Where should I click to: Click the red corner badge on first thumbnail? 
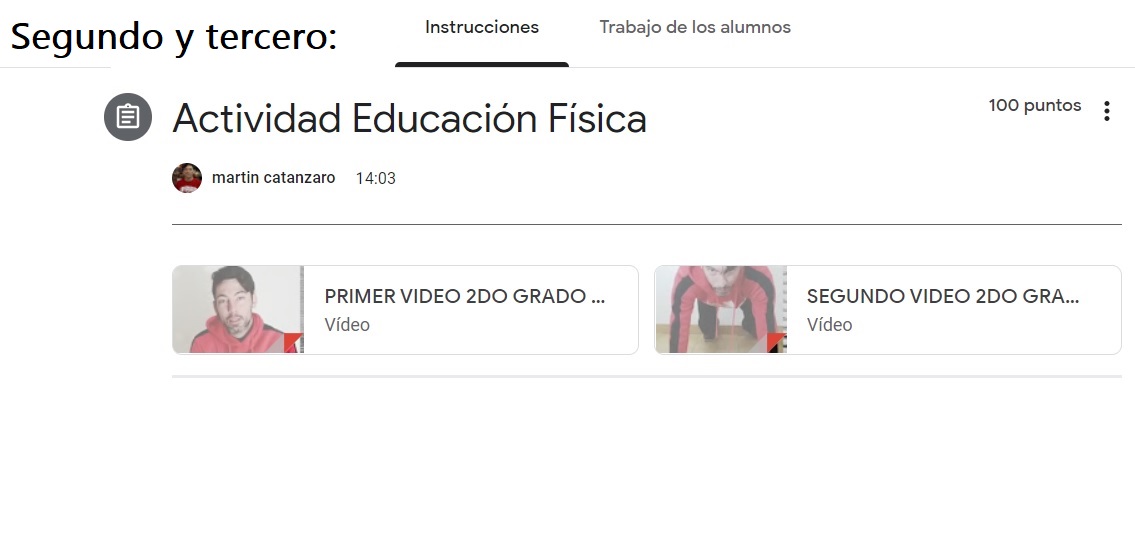(x=292, y=343)
